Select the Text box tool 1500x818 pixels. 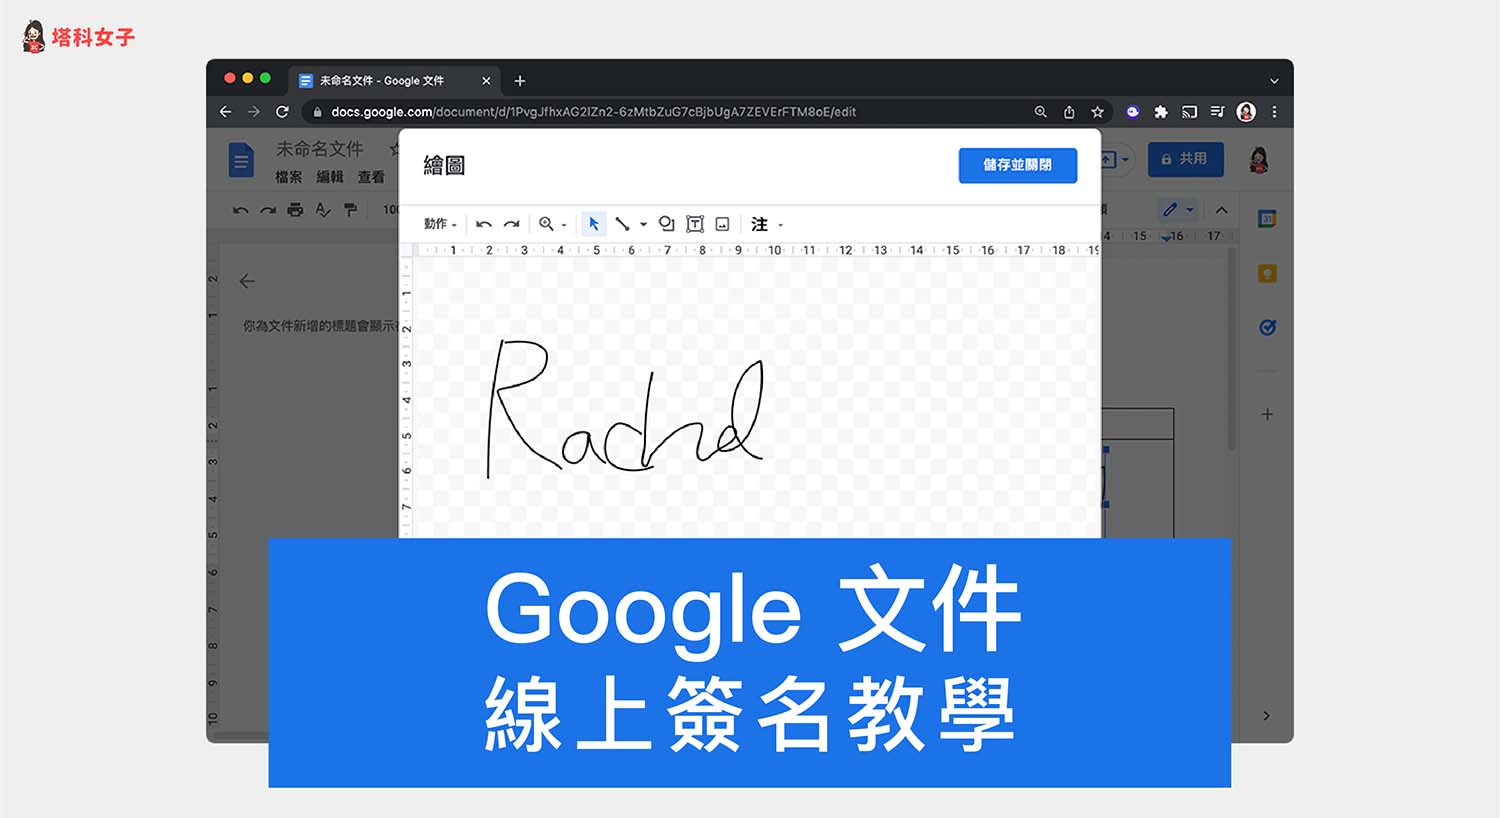[x=695, y=224]
